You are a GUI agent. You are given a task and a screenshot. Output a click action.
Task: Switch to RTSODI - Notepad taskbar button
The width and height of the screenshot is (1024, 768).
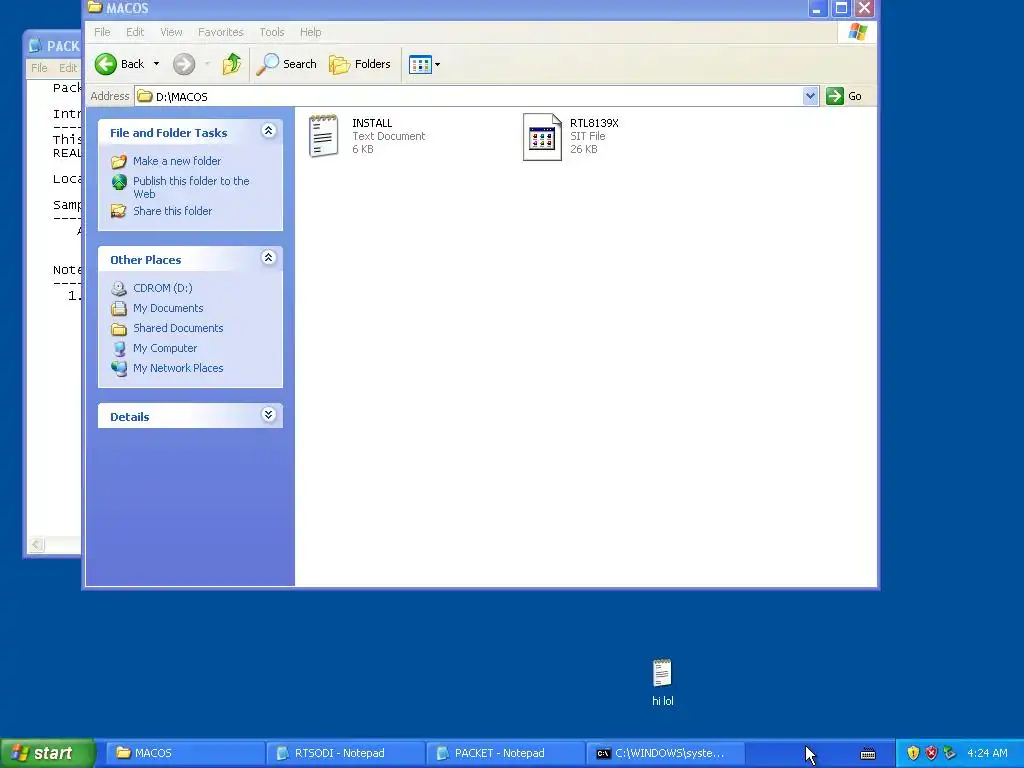[x=345, y=753]
